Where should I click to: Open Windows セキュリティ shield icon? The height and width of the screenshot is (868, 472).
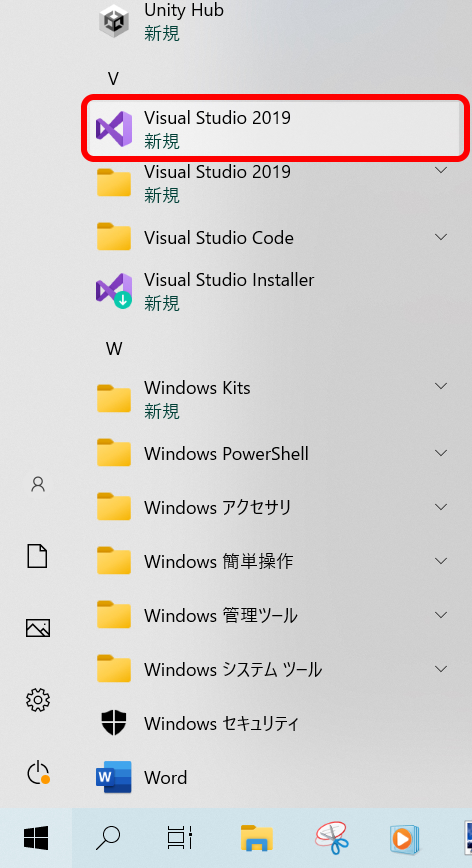click(114, 723)
